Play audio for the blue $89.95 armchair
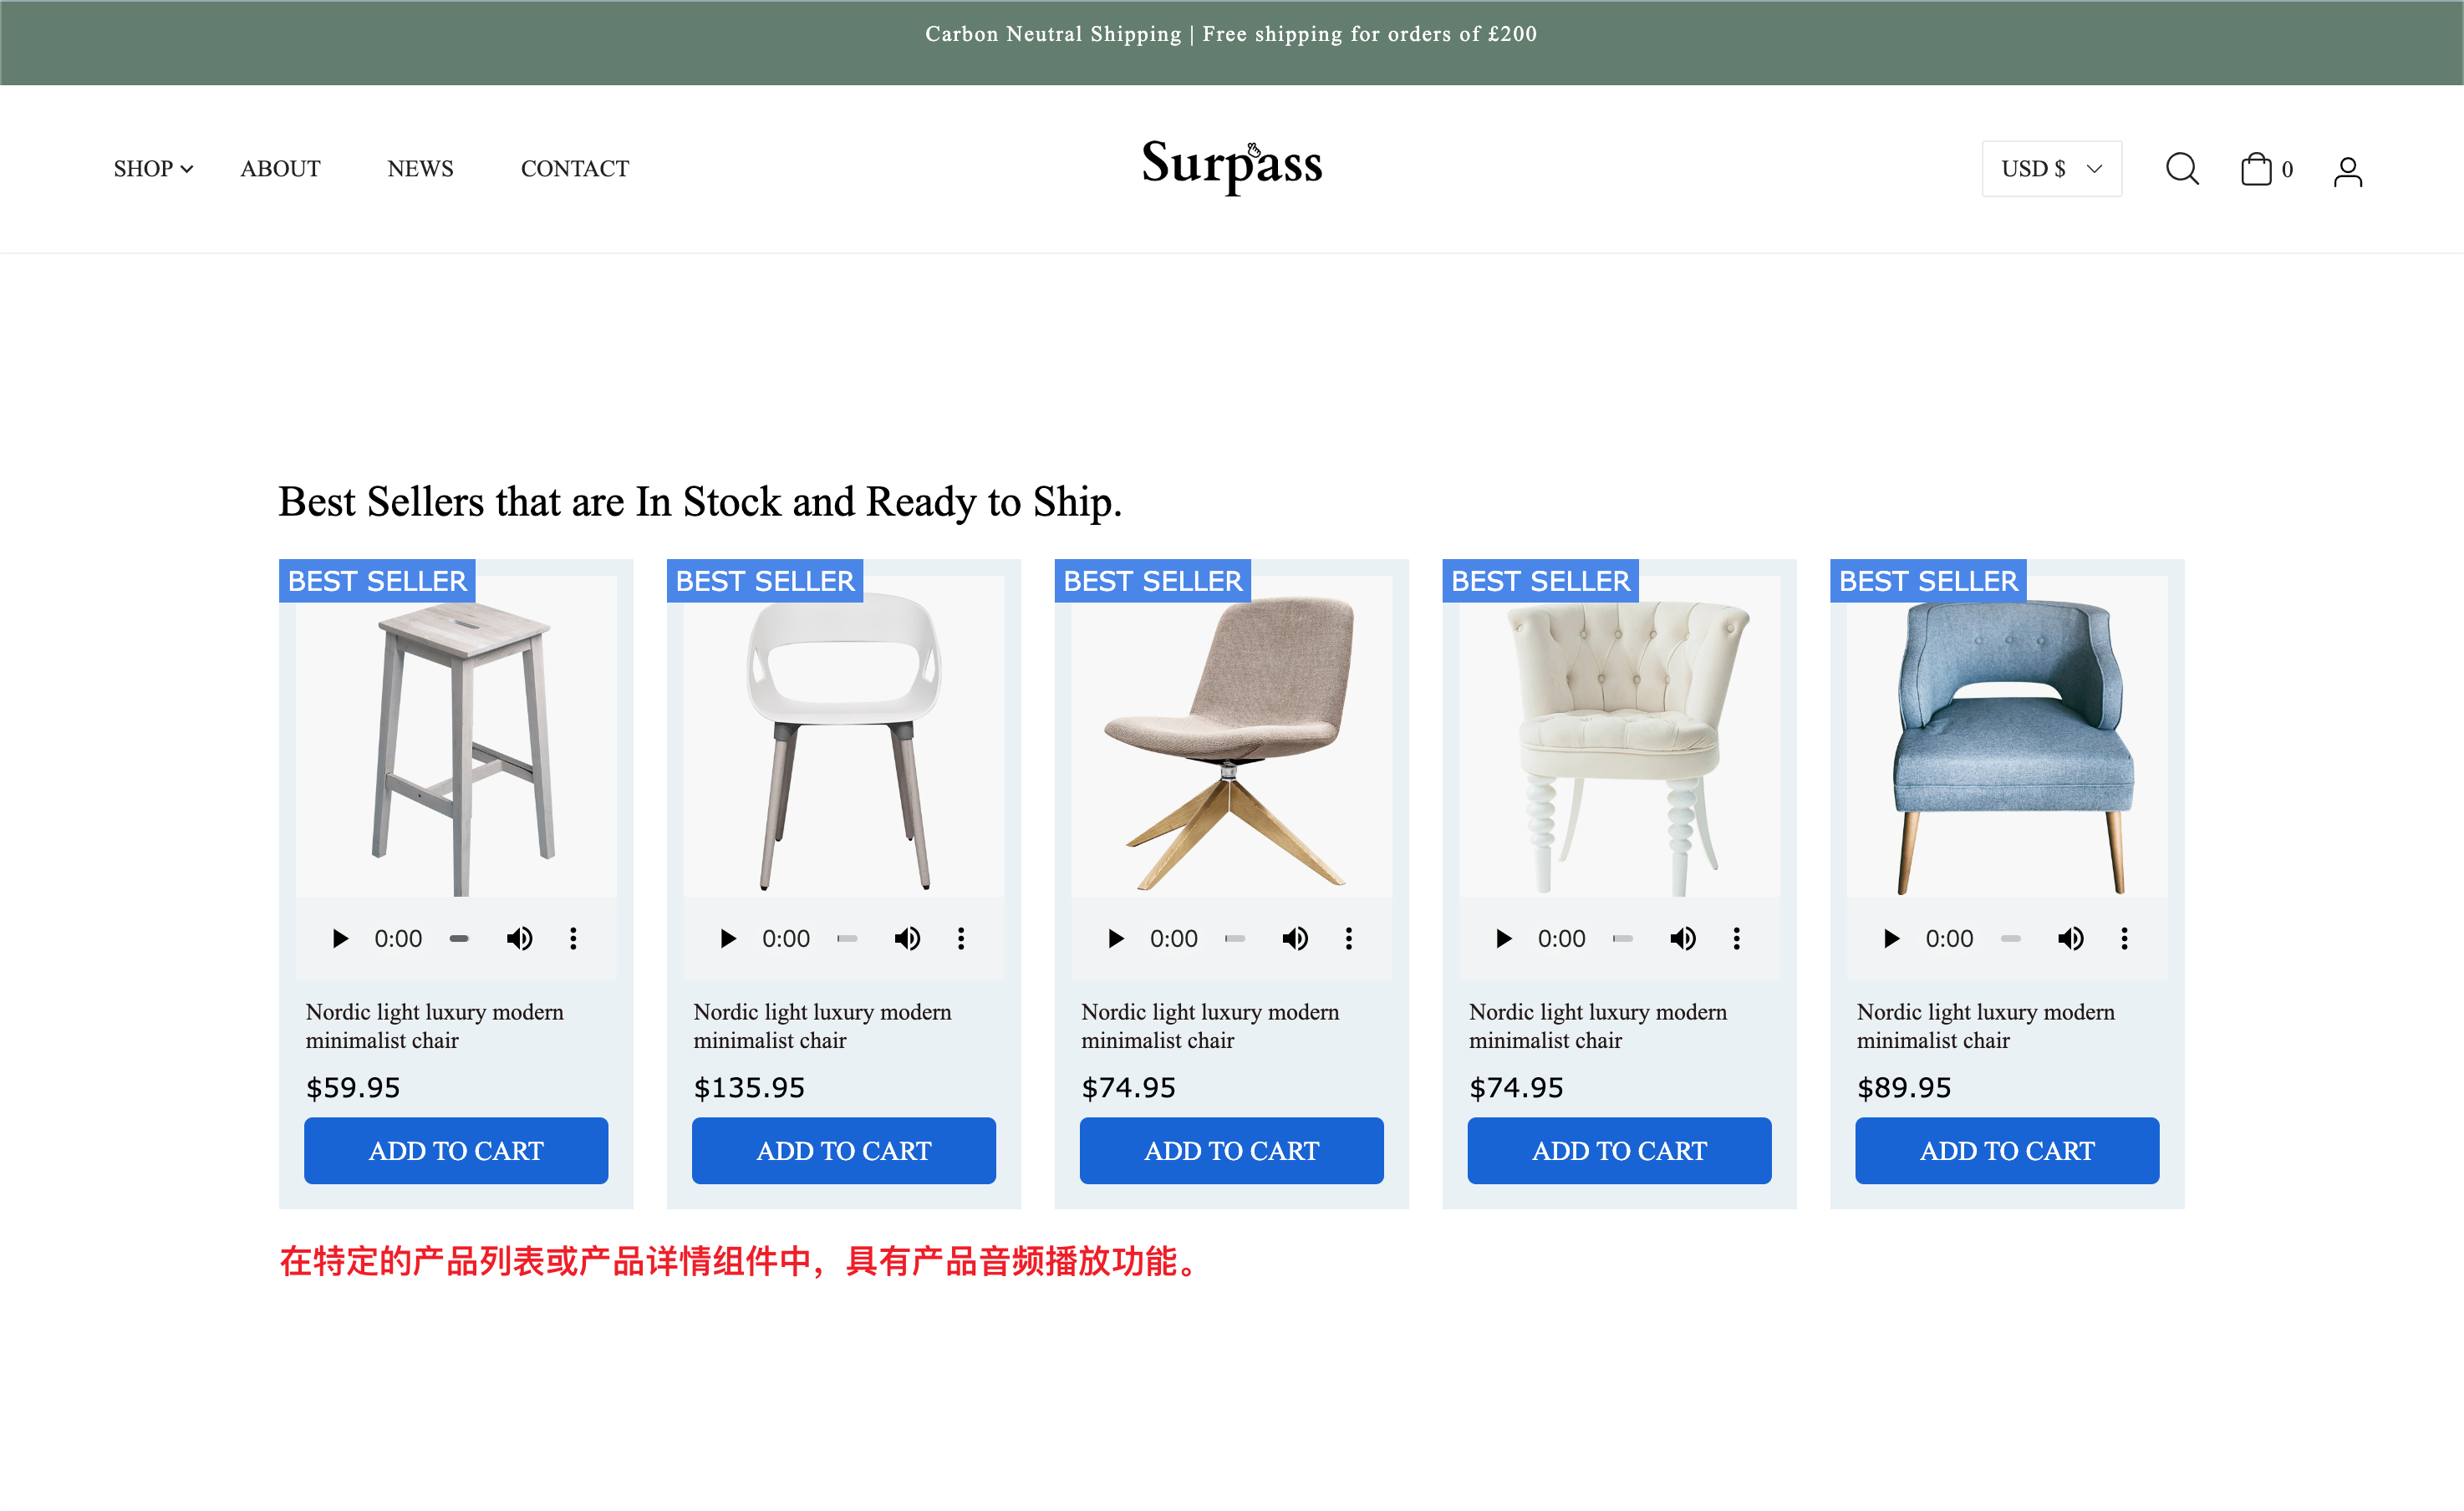The height and width of the screenshot is (1511, 2464). coord(1891,938)
